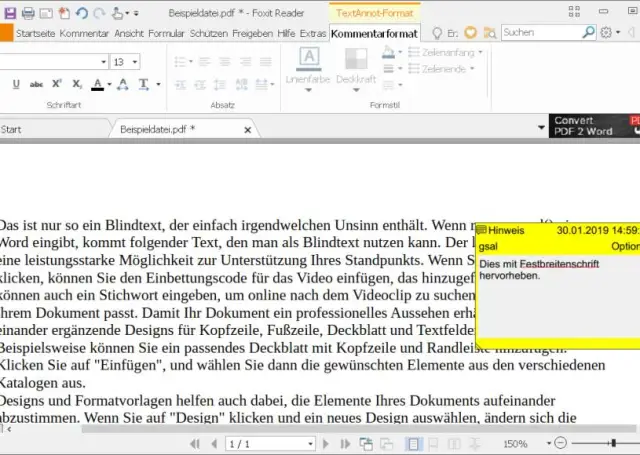Go to the previous page arrow
This screenshot has width=640, height=455.
click(213, 443)
